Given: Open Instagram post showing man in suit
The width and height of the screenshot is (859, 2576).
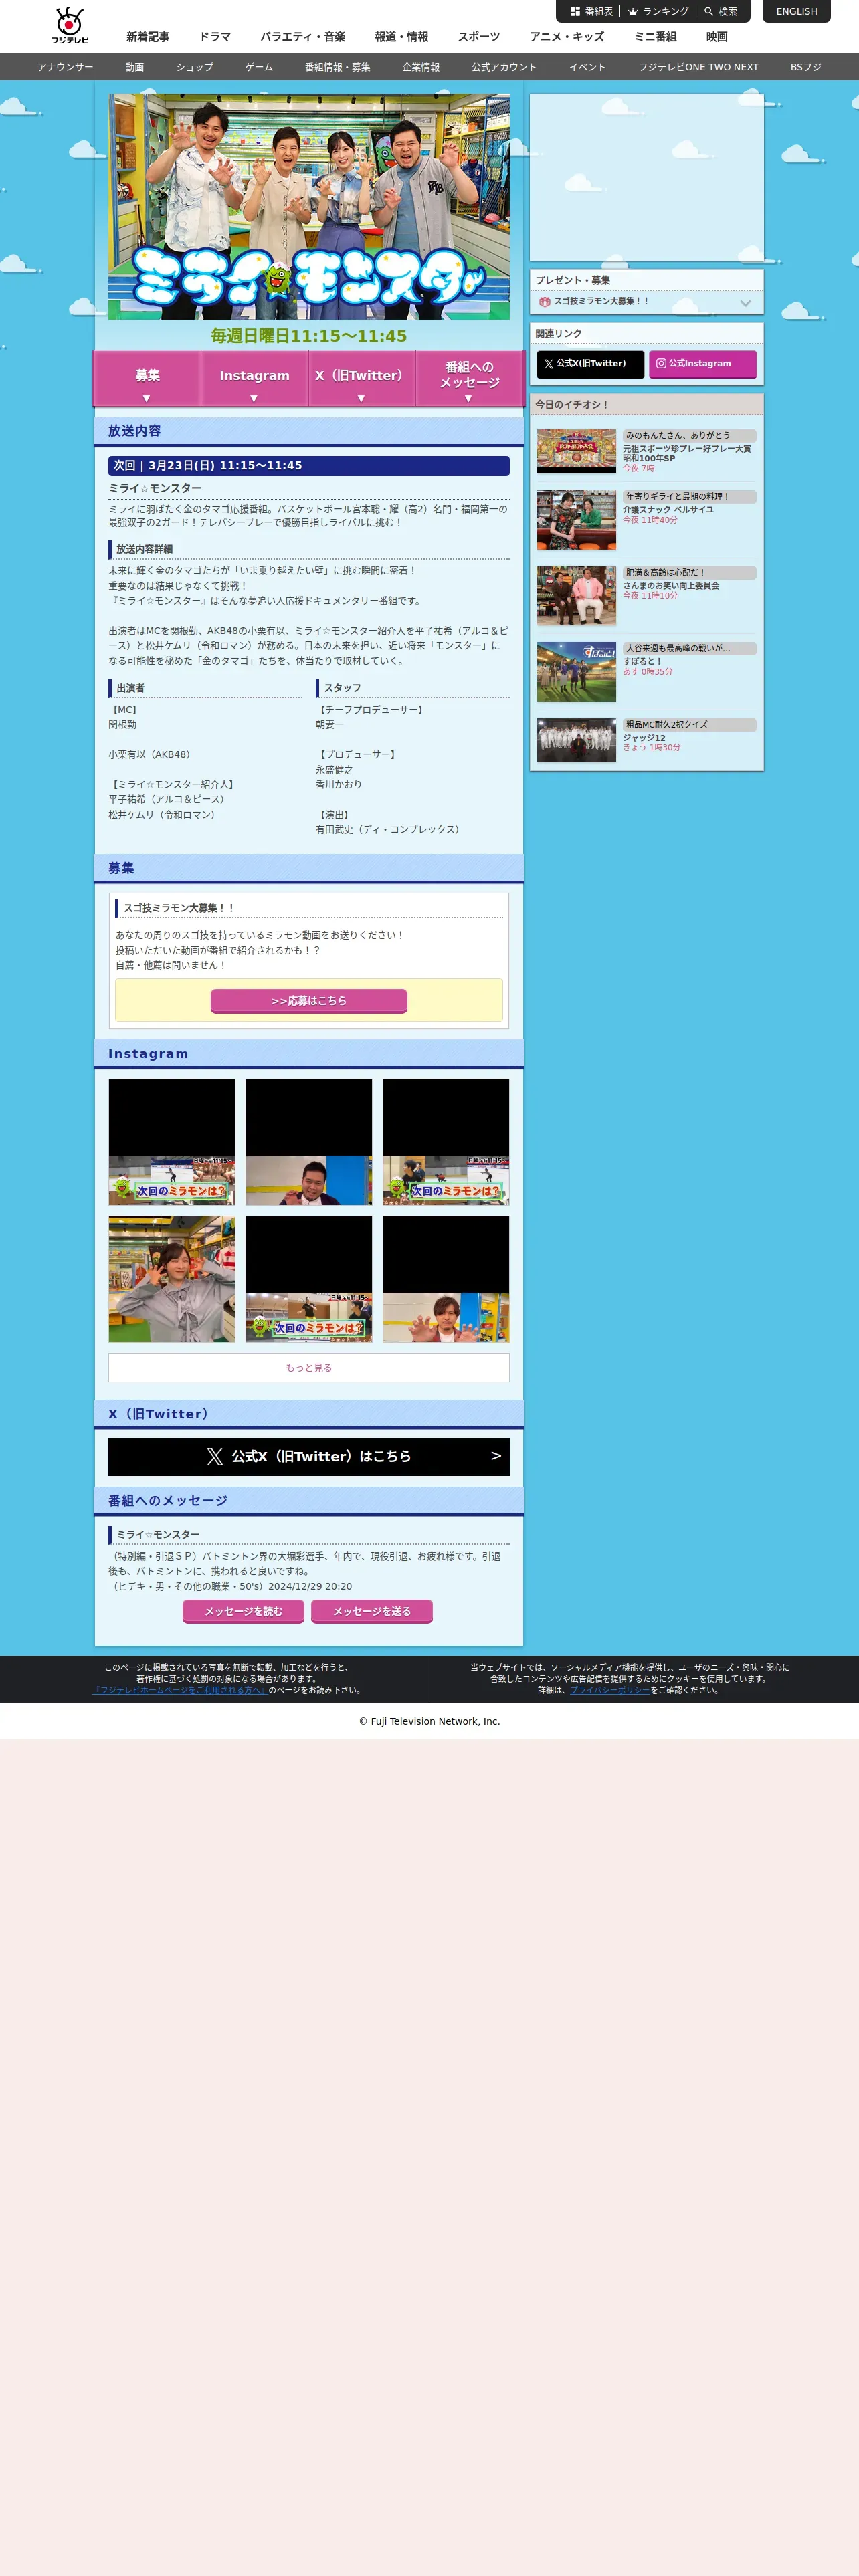Looking at the screenshot, I should (x=309, y=1142).
